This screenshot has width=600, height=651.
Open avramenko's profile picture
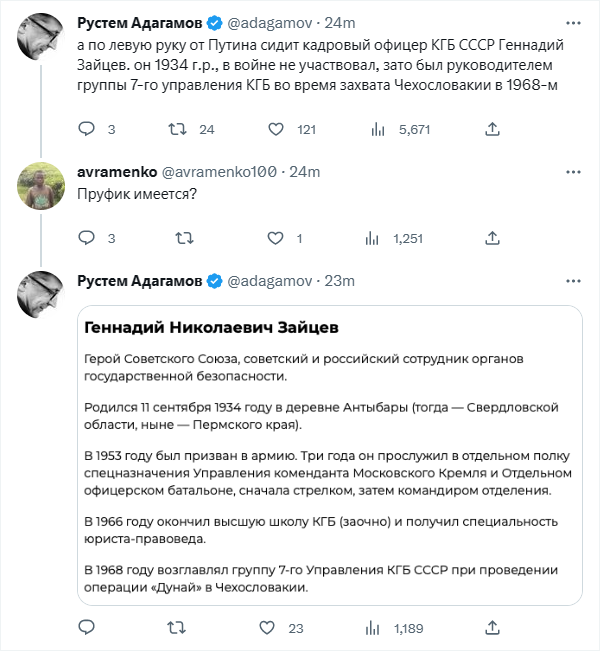point(41,186)
